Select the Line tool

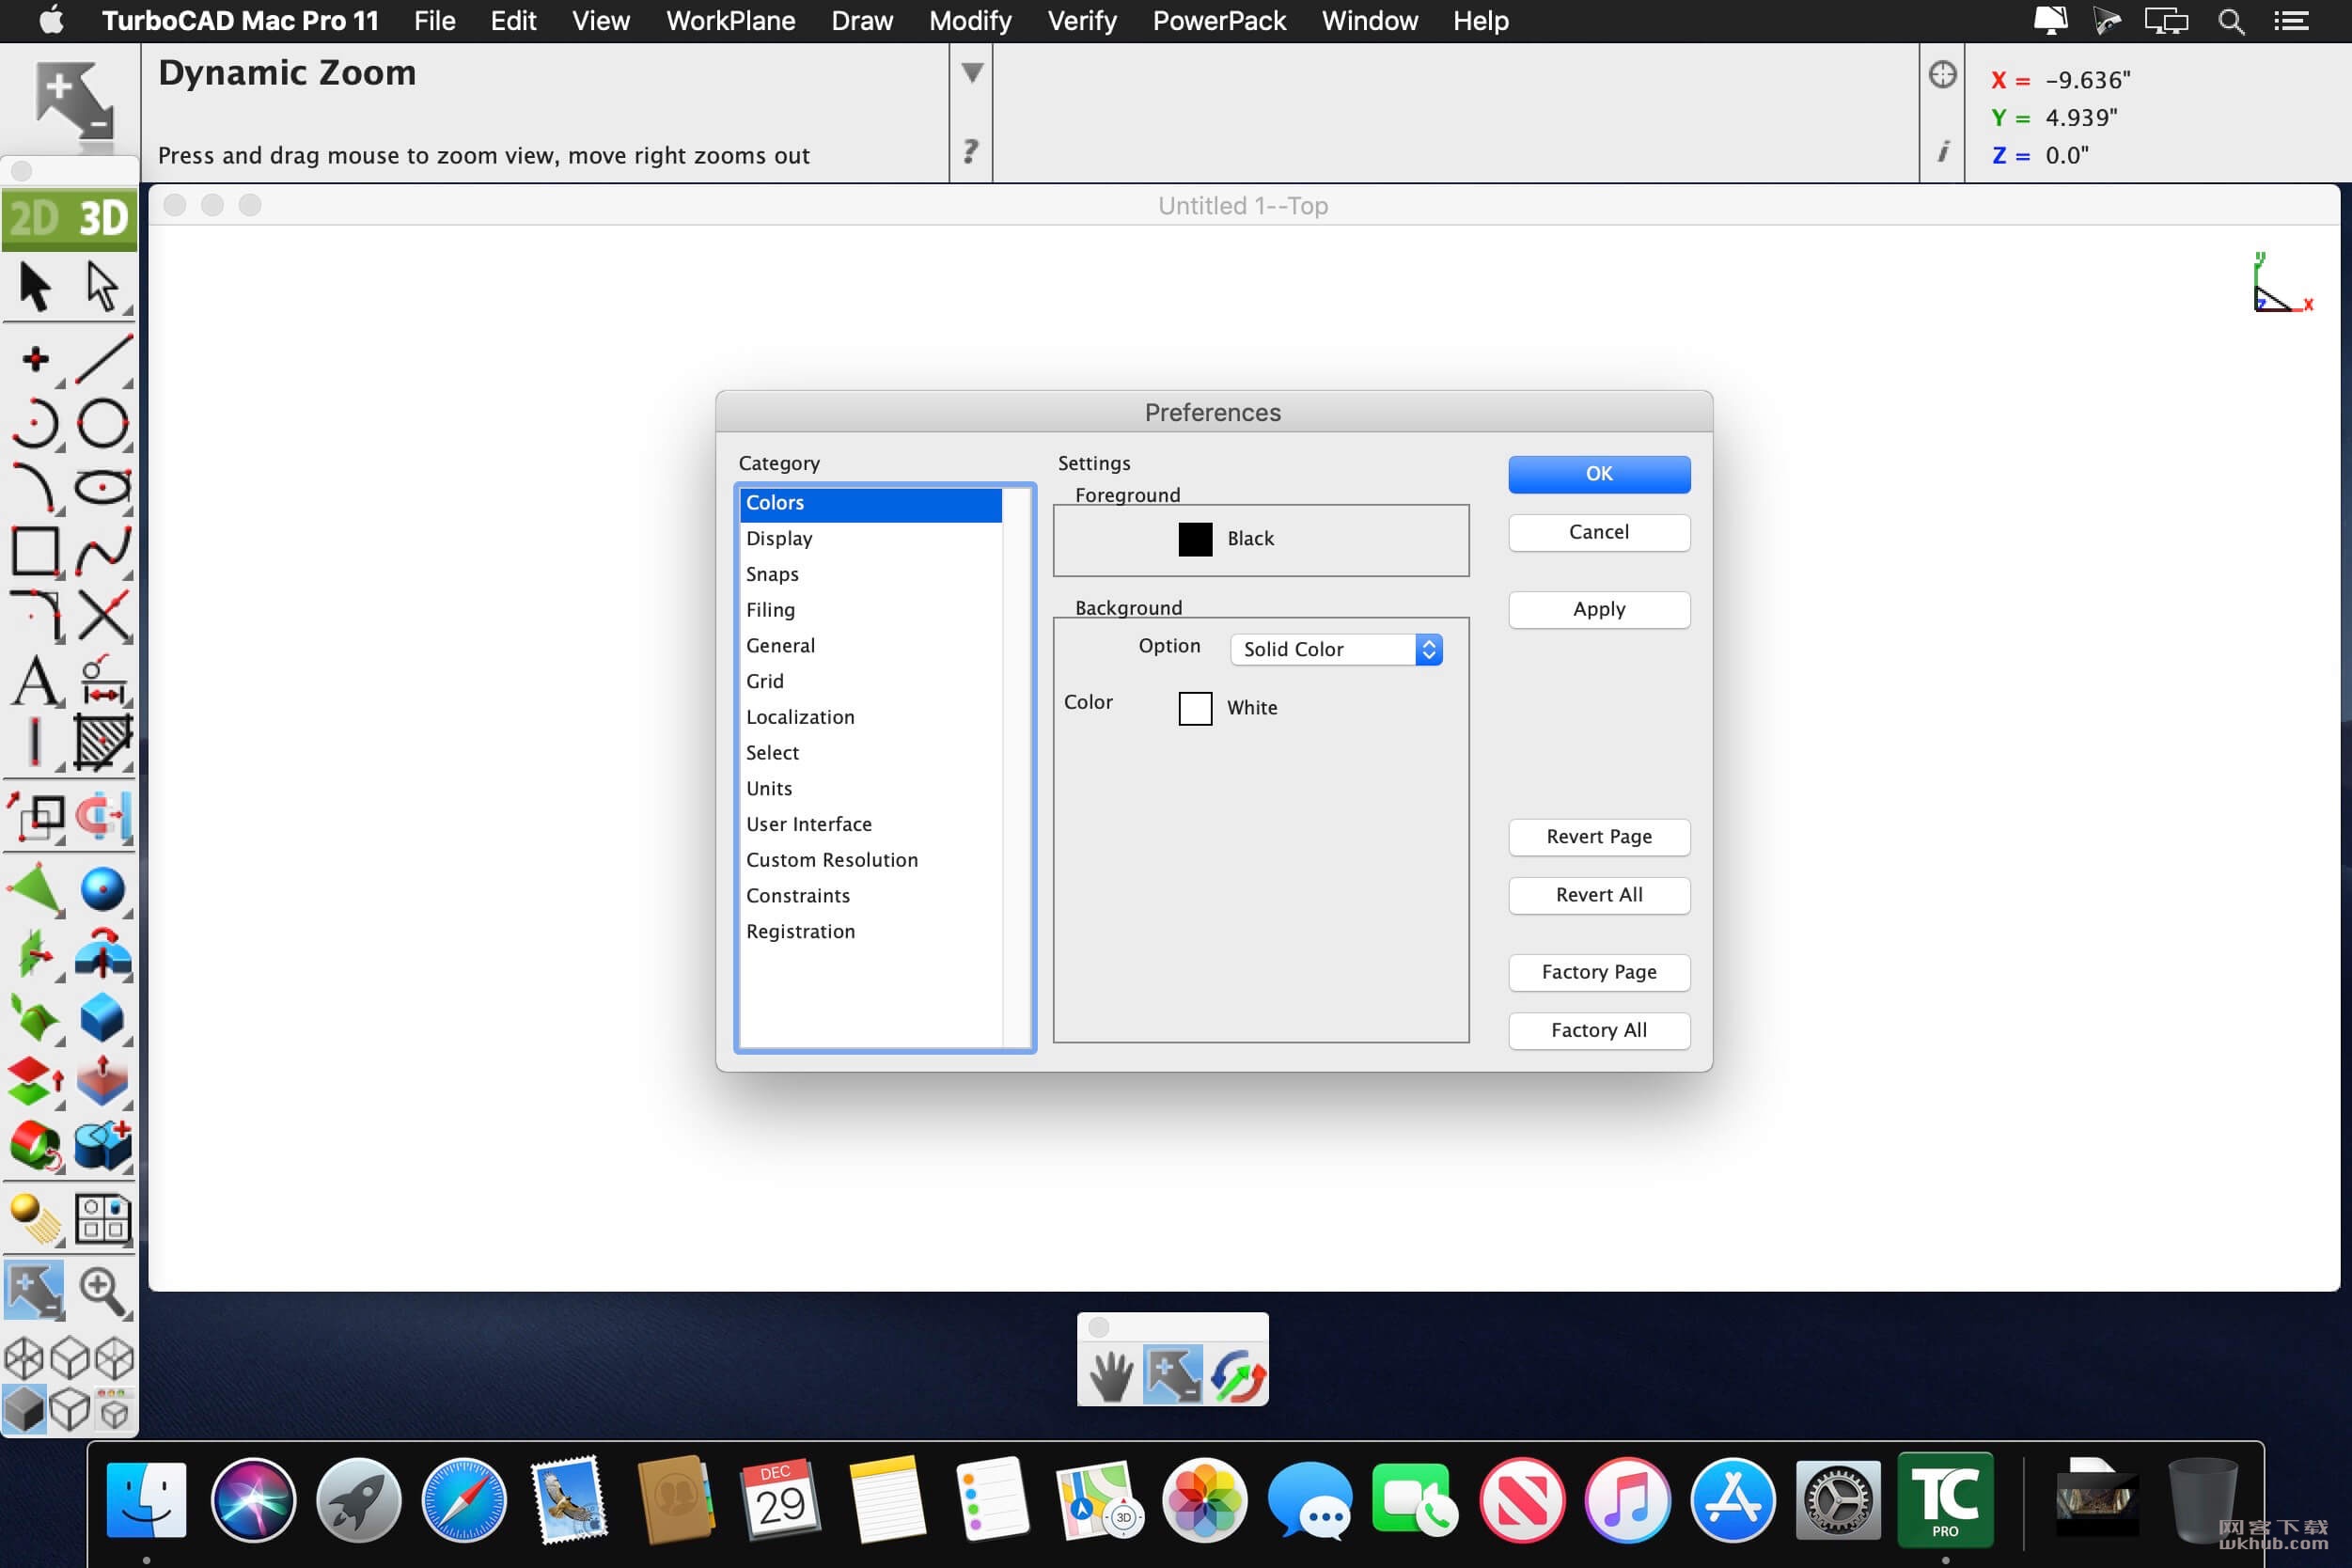point(103,359)
